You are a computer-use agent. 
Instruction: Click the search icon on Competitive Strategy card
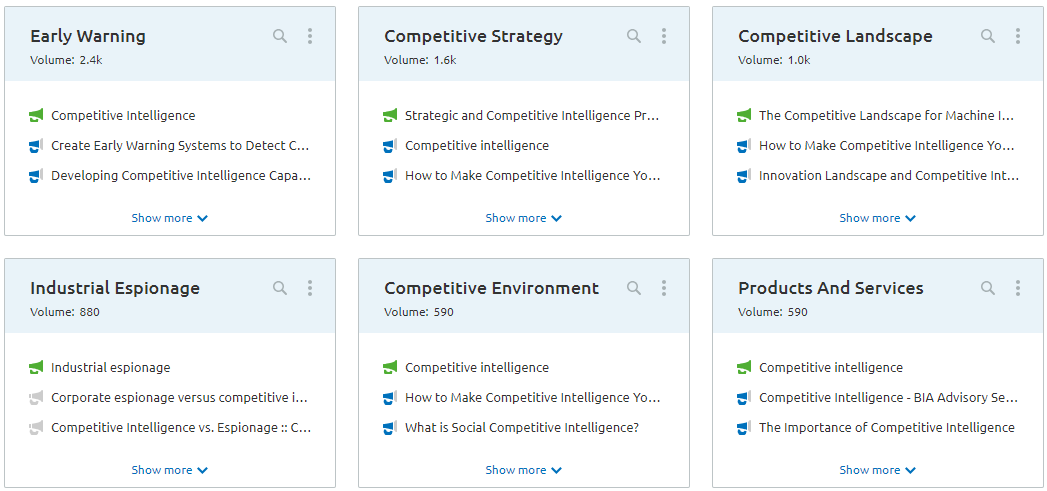click(634, 36)
